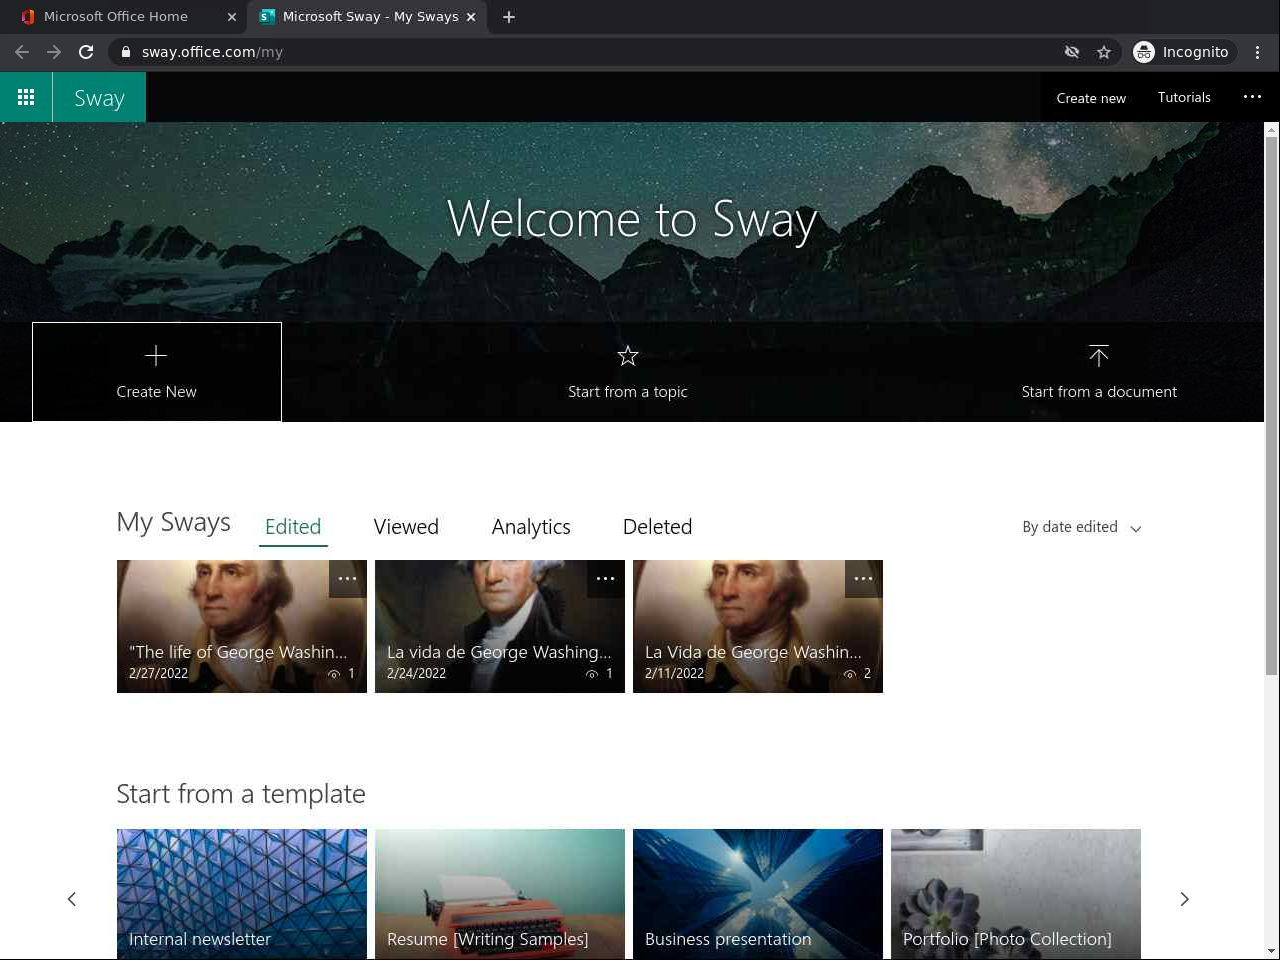
Task: Open the Incognito profile indicator
Action: tap(1182, 52)
